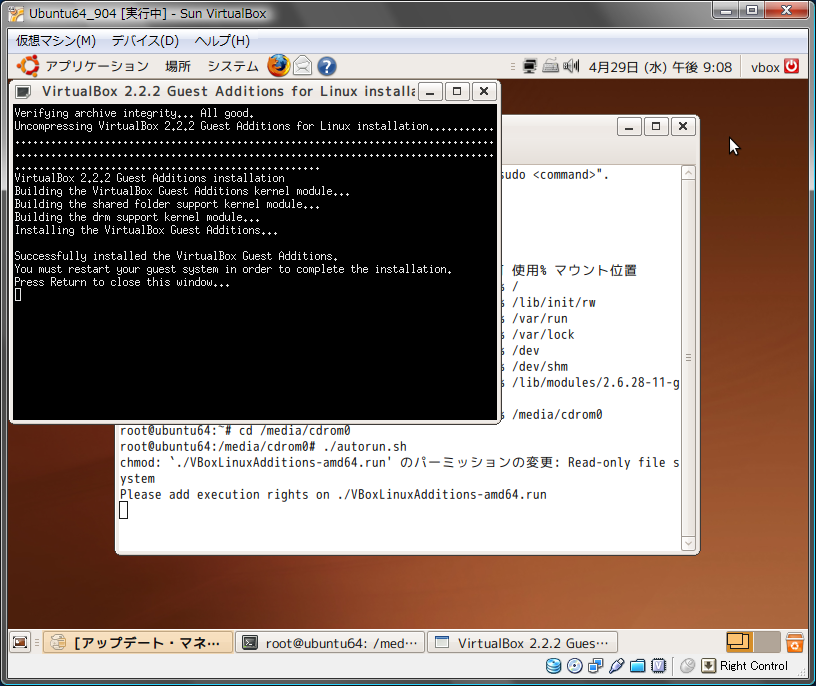
Task: Open the ヘルプ(H) menu
Action: pos(222,41)
